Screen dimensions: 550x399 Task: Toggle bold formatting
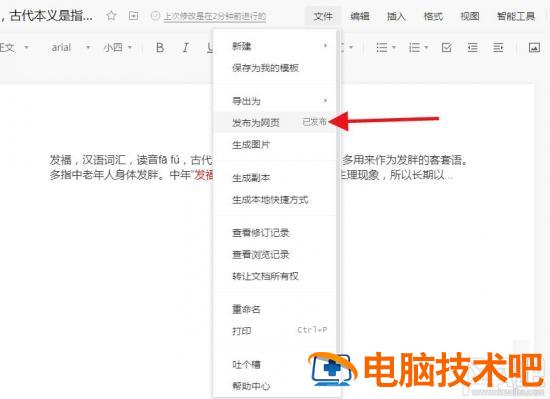click(160, 47)
